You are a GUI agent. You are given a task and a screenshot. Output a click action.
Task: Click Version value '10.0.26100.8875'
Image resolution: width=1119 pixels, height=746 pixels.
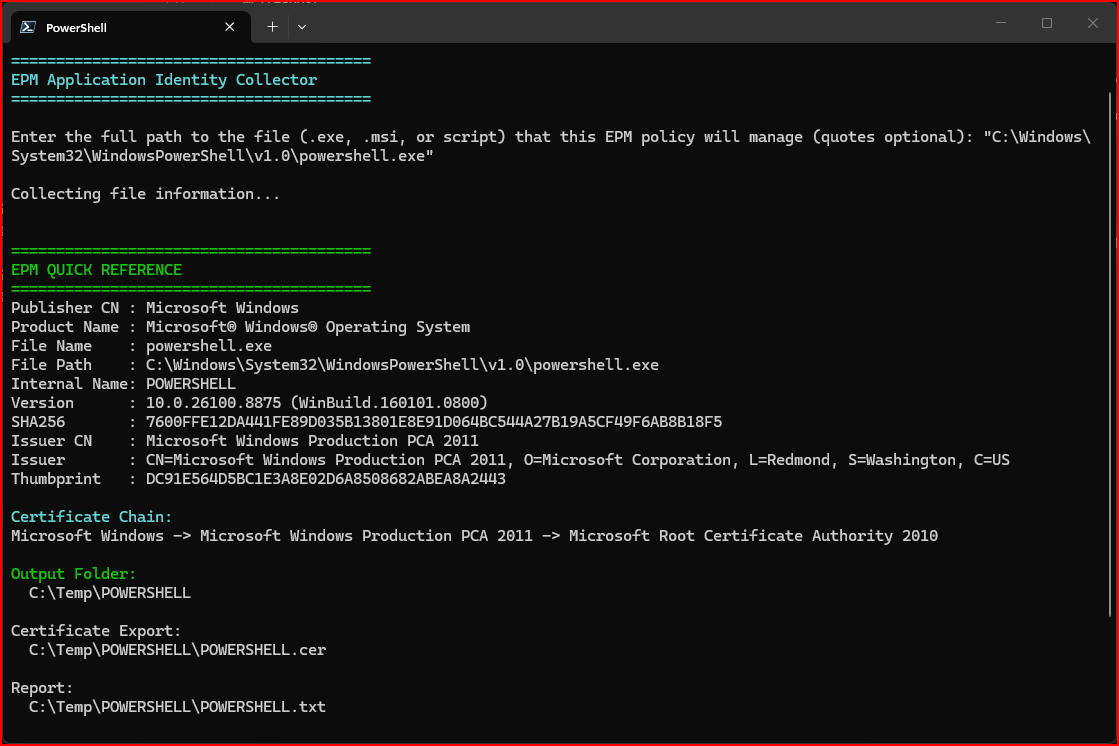(213, 403)
